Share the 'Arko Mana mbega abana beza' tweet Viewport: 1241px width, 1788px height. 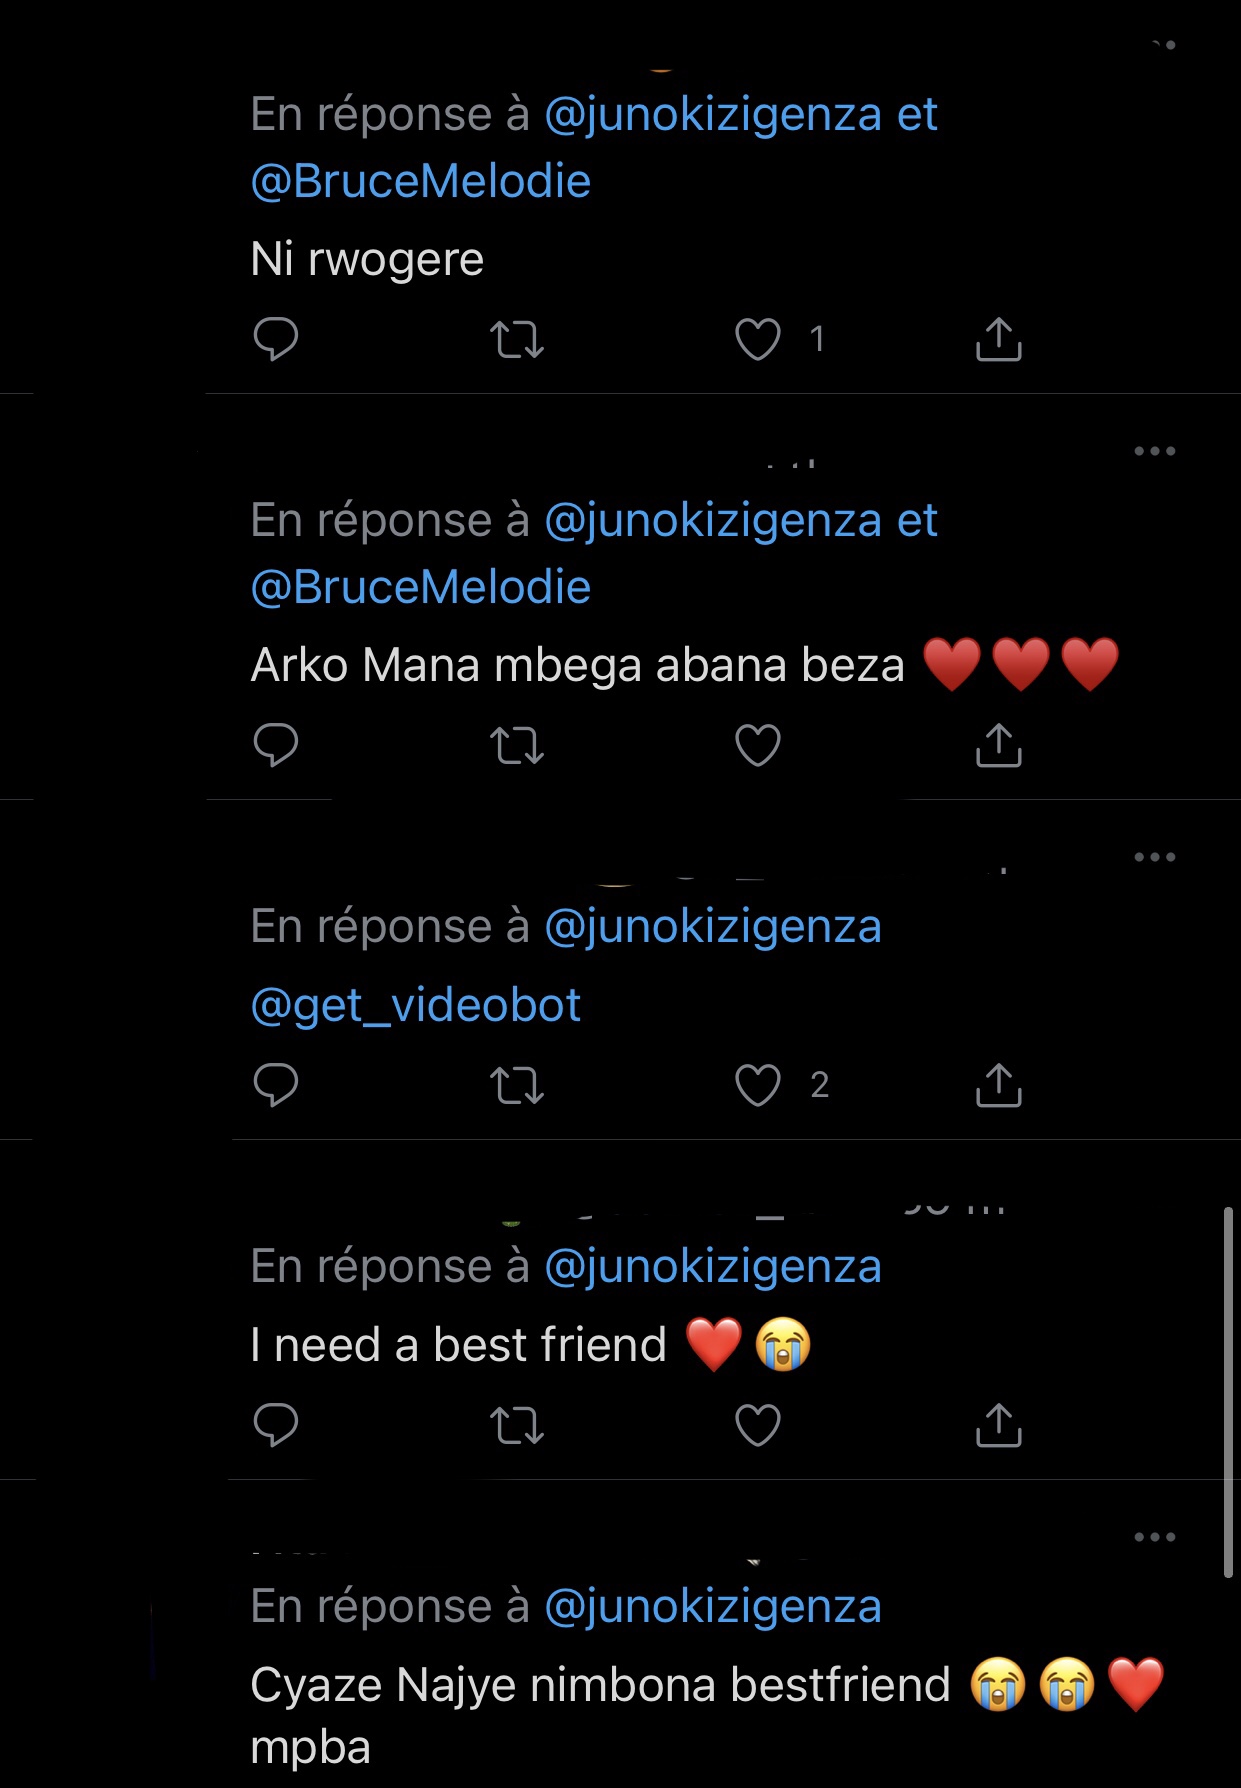click(998, 745)
